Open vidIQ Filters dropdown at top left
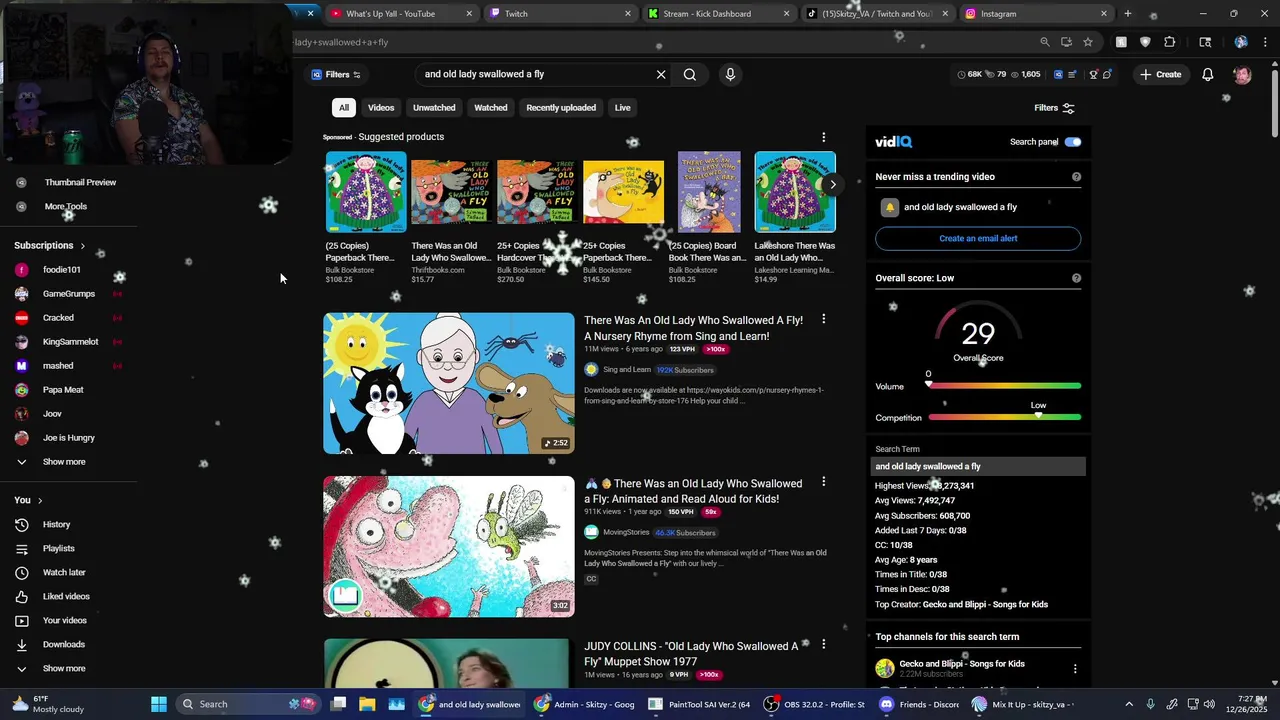Image resolution: width=1280 pixels, height=720 pixels. coord(336,74)
